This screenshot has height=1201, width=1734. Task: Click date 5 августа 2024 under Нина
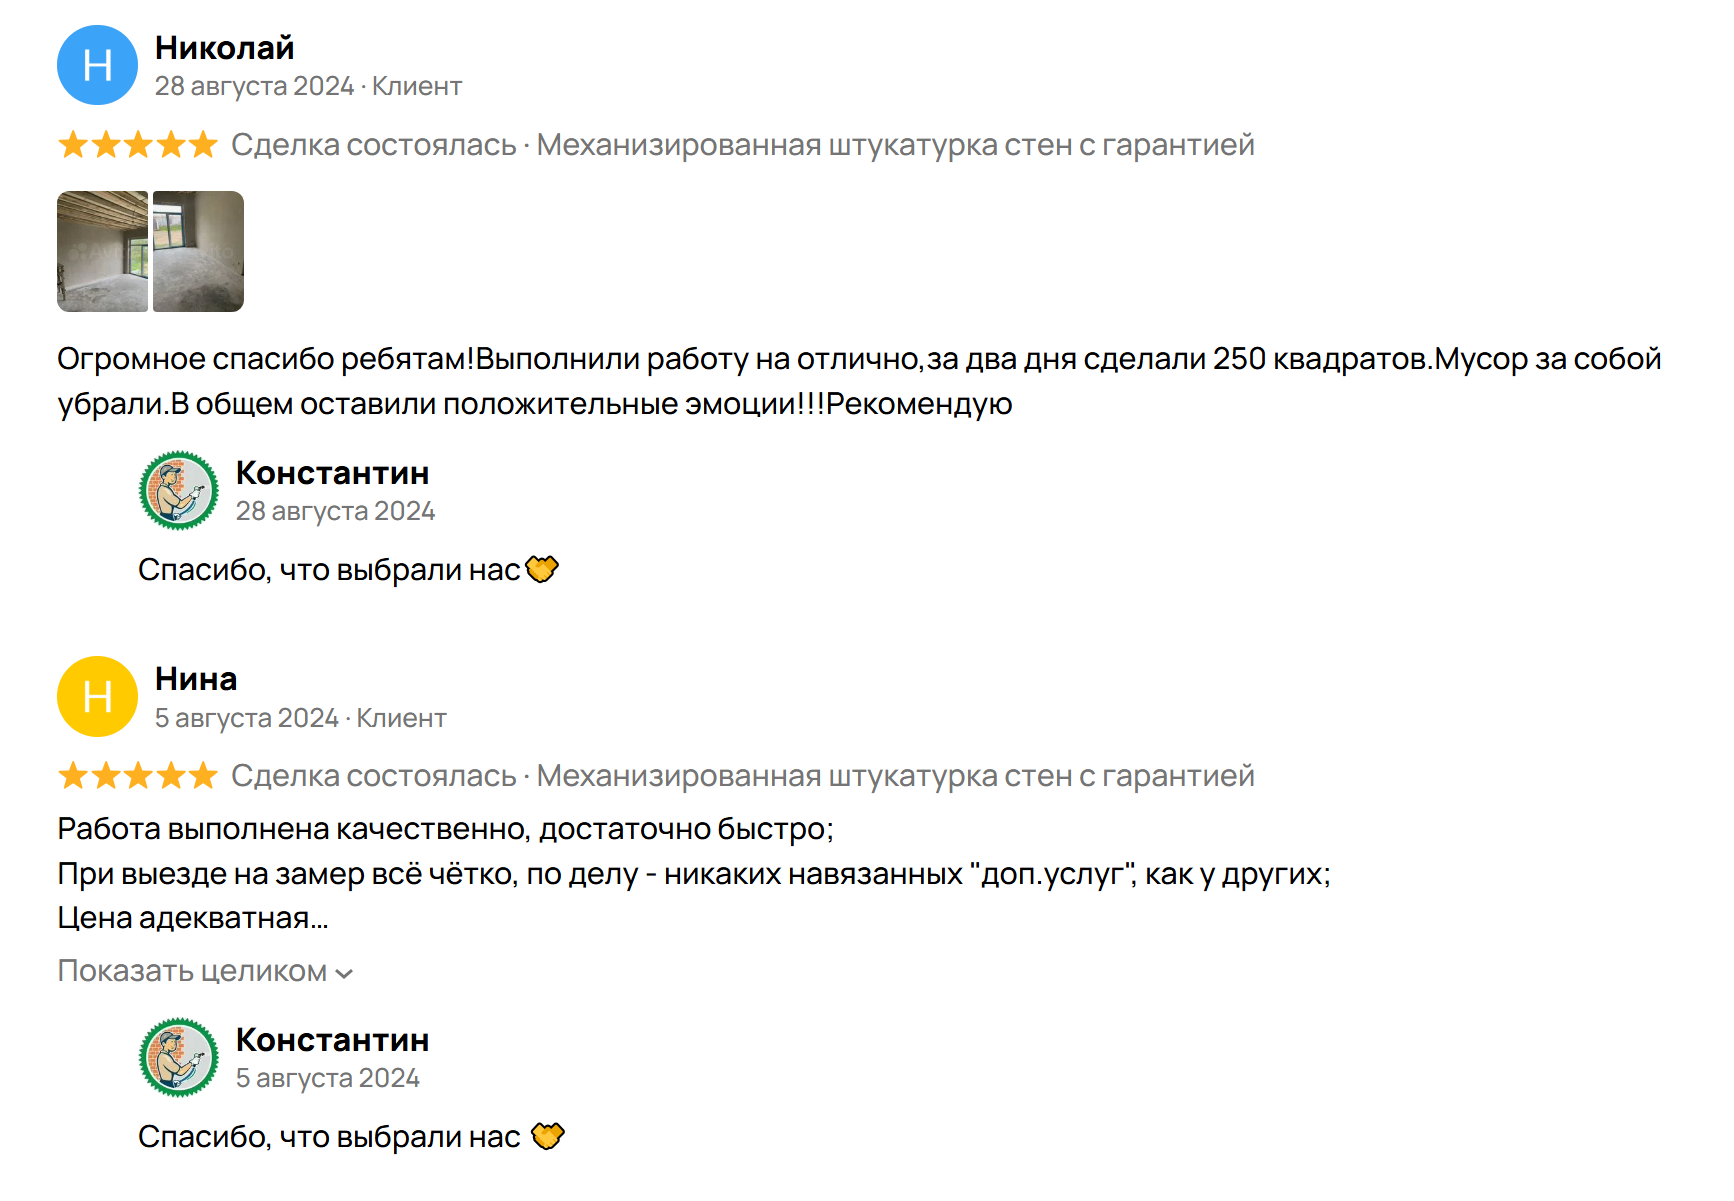246,718
